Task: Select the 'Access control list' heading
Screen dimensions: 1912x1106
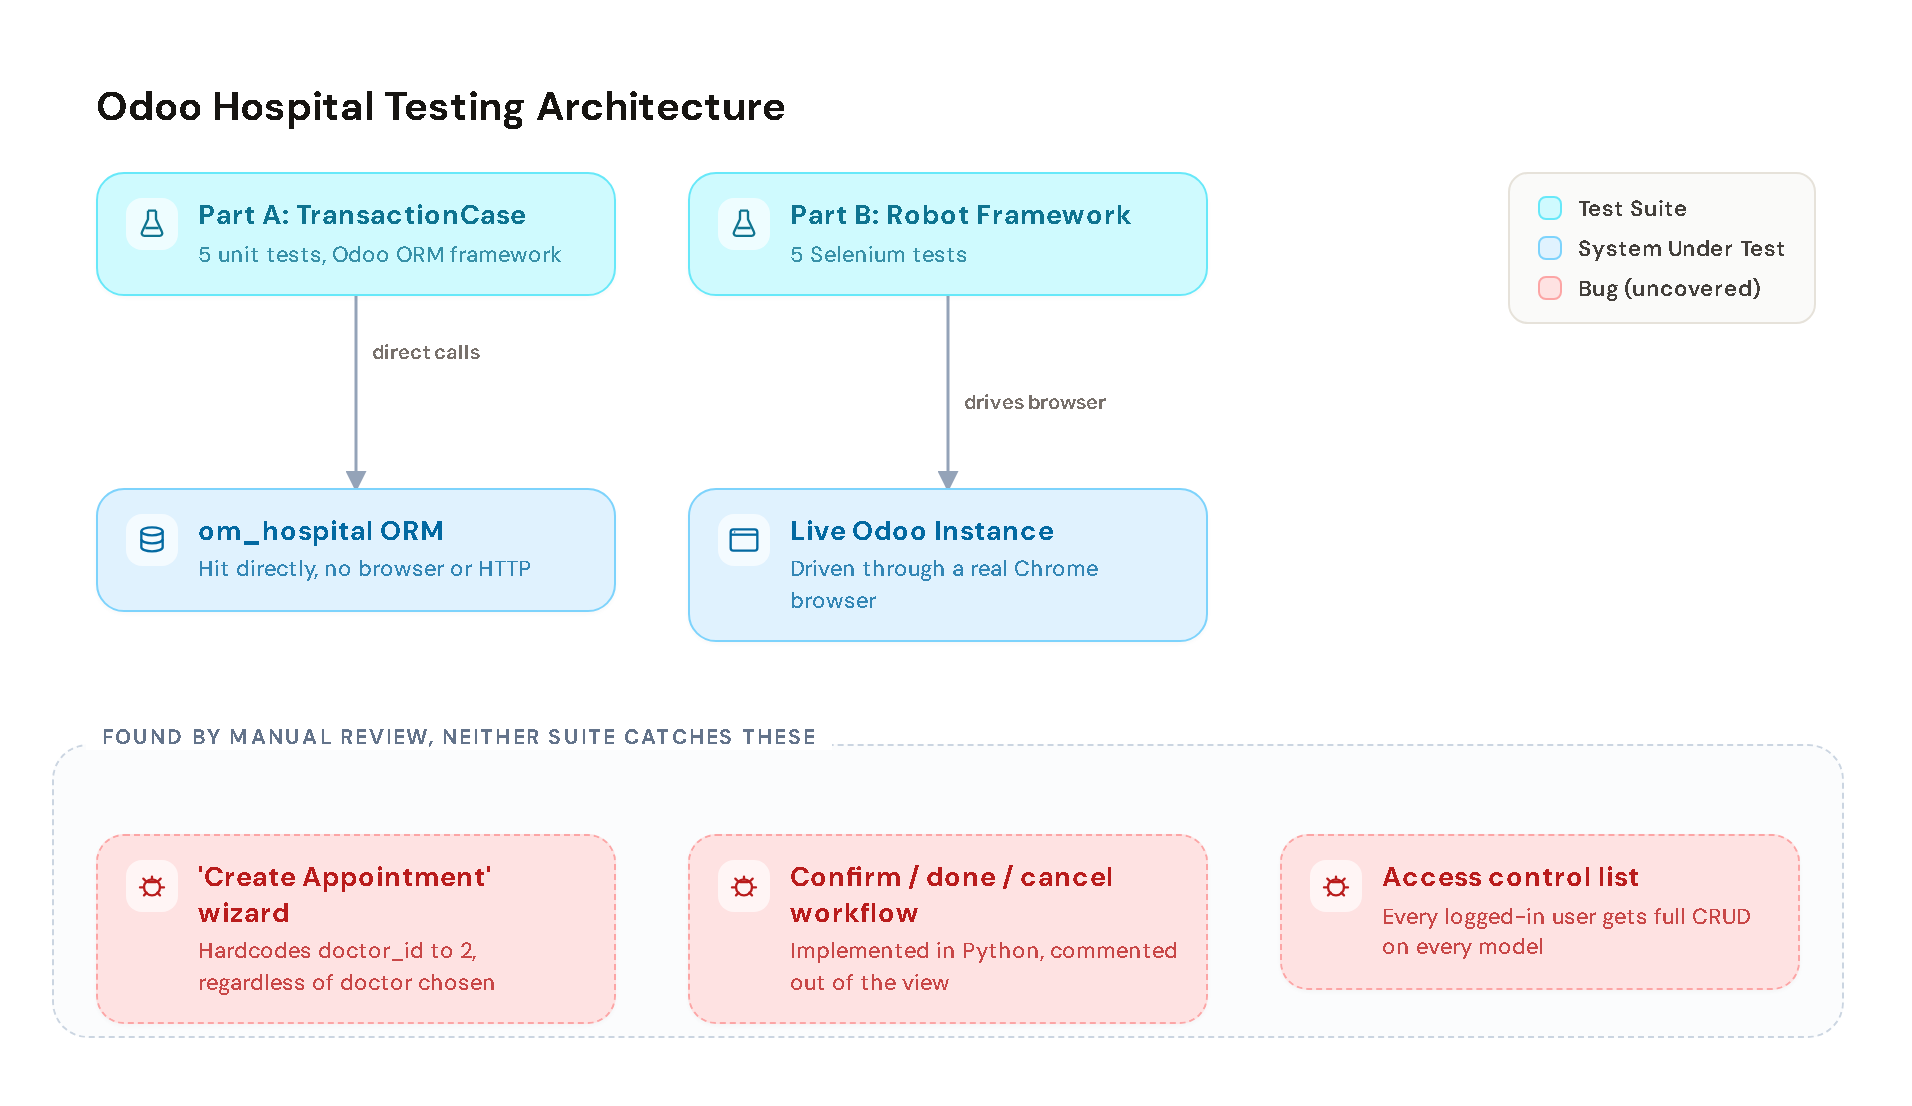Action: [1510, 877]
